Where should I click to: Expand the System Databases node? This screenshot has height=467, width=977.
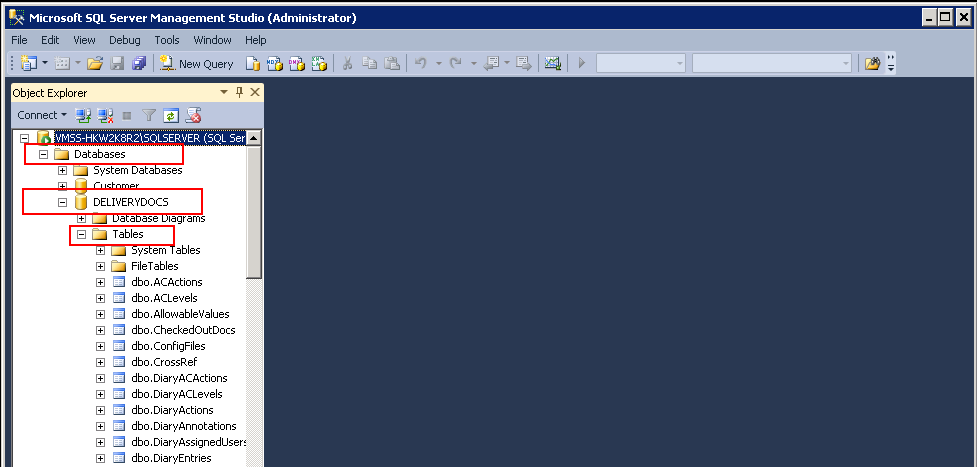[62, 170]
